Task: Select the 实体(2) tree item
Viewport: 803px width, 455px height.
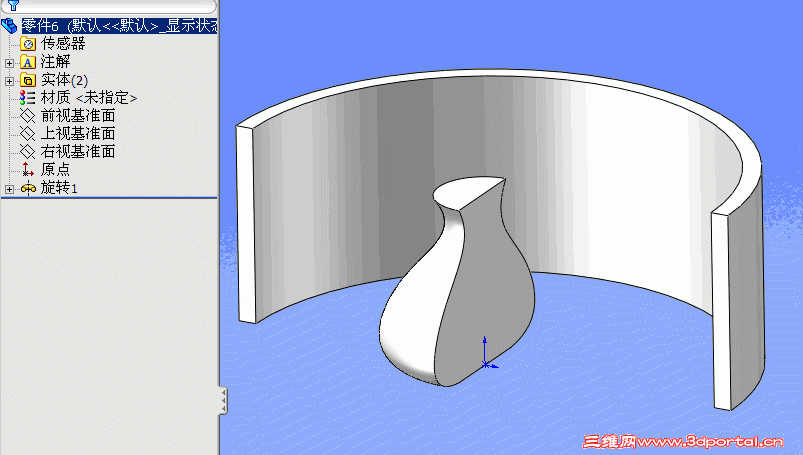Action: [64, 80]
